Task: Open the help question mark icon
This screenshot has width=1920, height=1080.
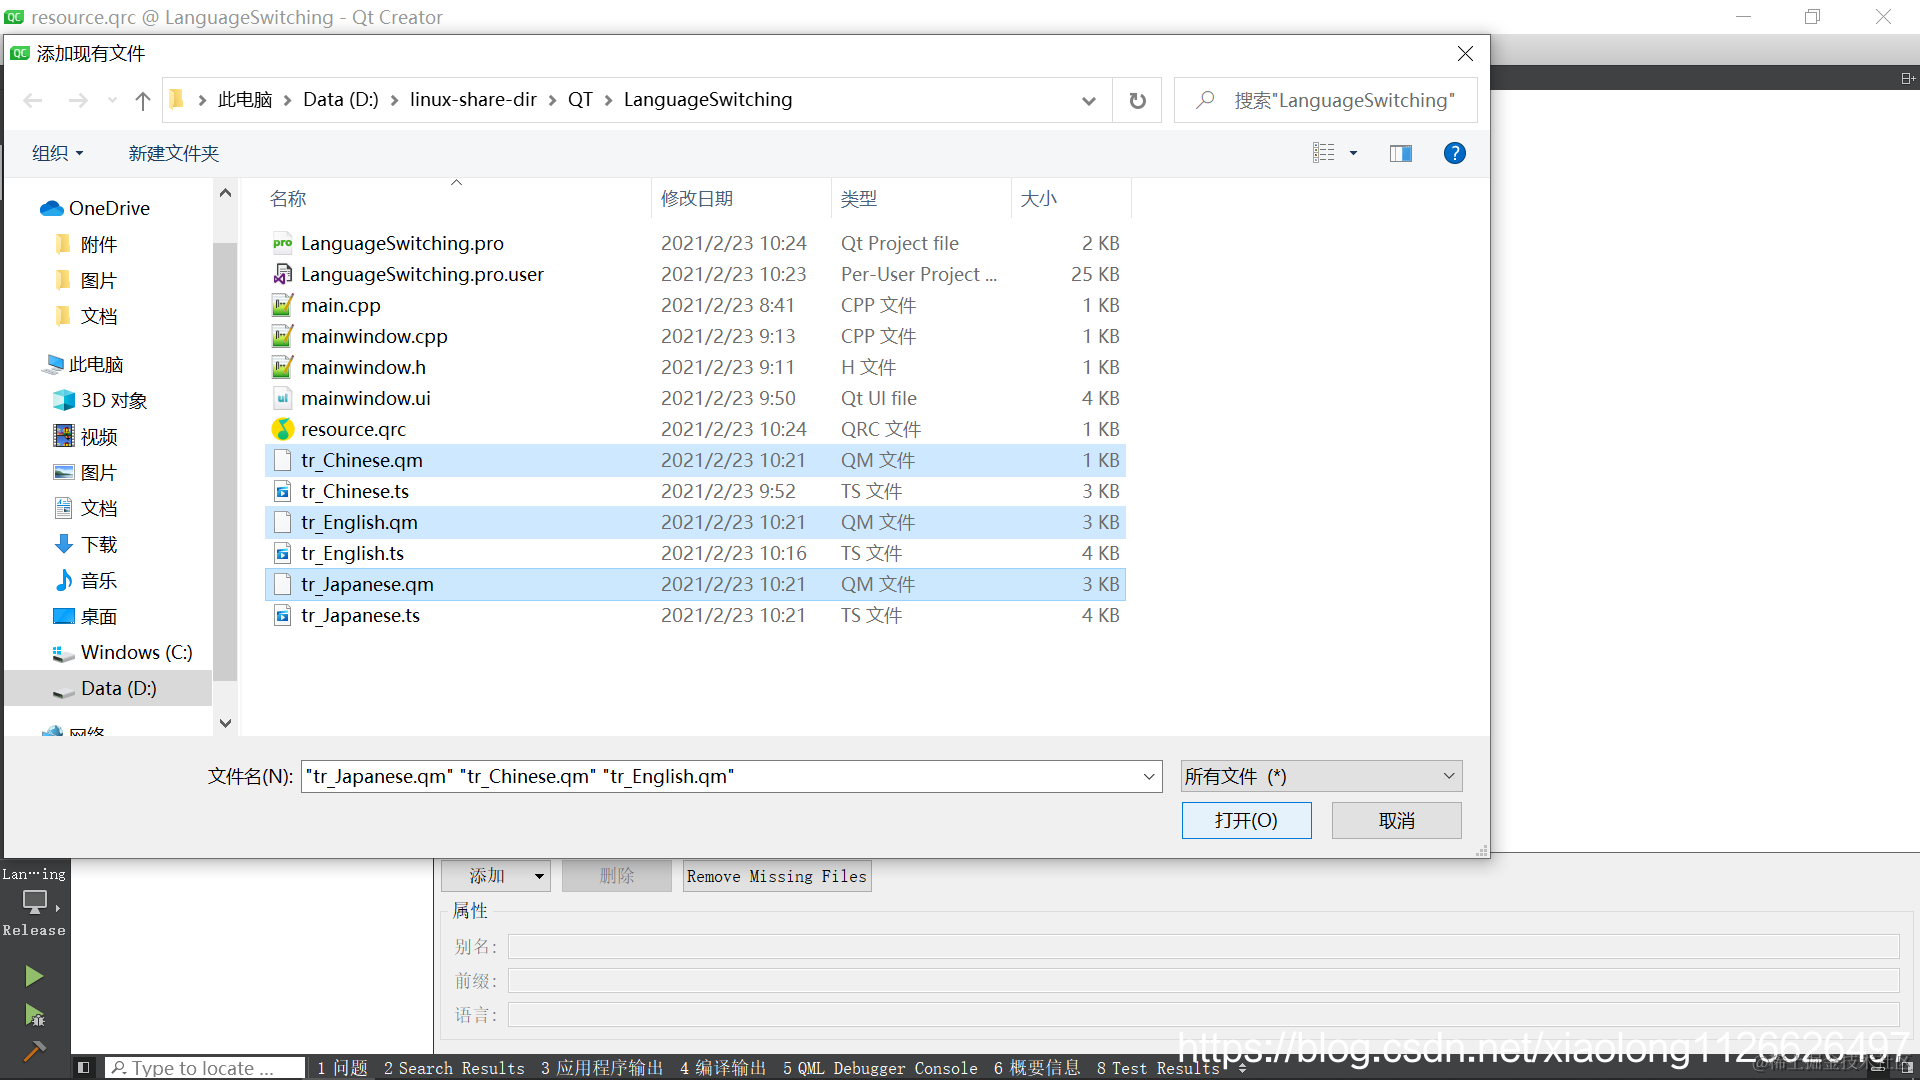Action: tap(1455, 153)
